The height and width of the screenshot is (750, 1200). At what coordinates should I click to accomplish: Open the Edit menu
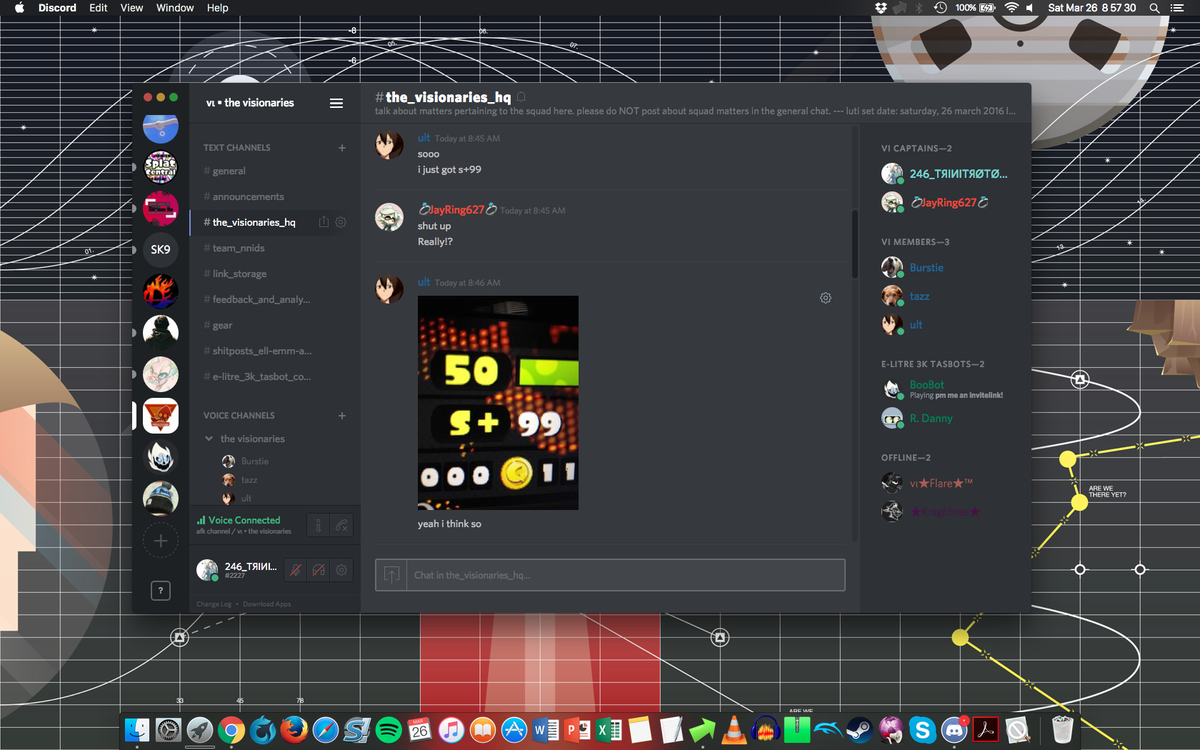tap(98, 8)
